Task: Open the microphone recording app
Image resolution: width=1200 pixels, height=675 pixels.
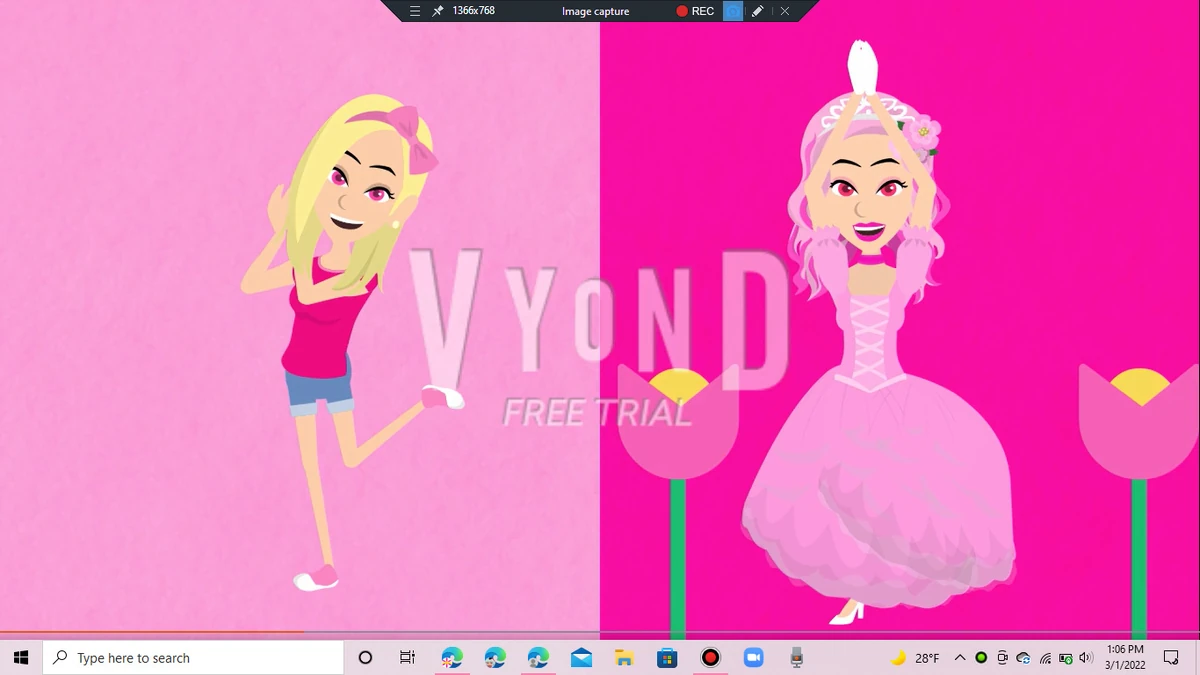Action: point(796,658)
